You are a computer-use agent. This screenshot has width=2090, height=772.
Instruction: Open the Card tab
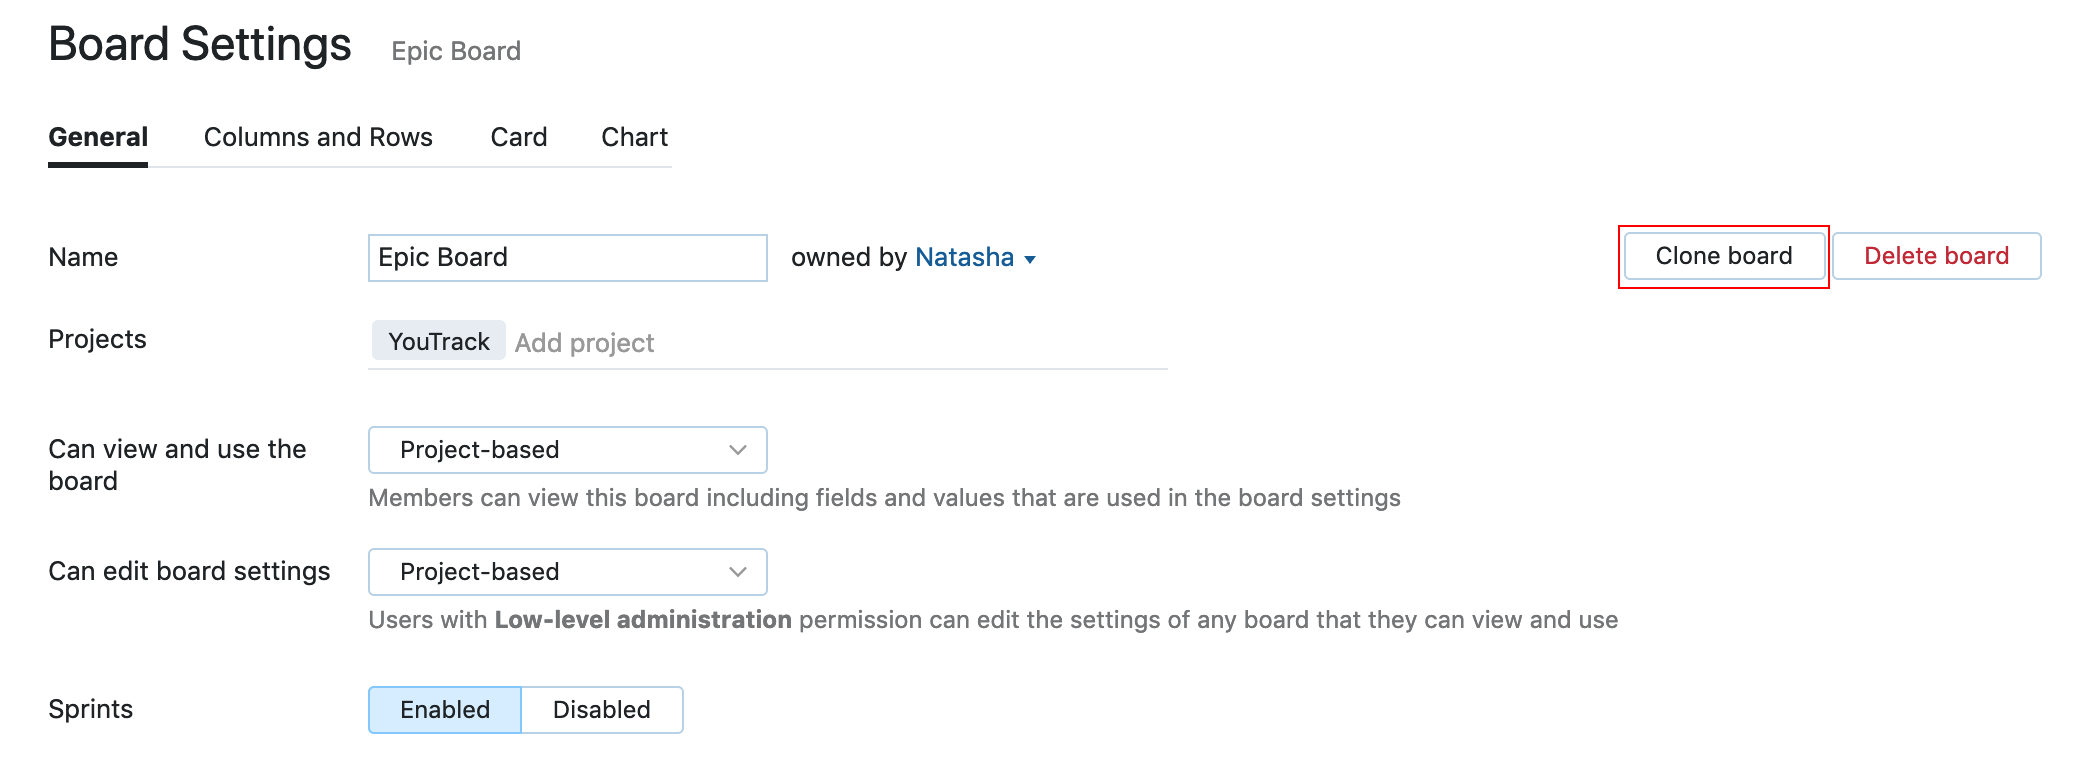tap(519, 137)
